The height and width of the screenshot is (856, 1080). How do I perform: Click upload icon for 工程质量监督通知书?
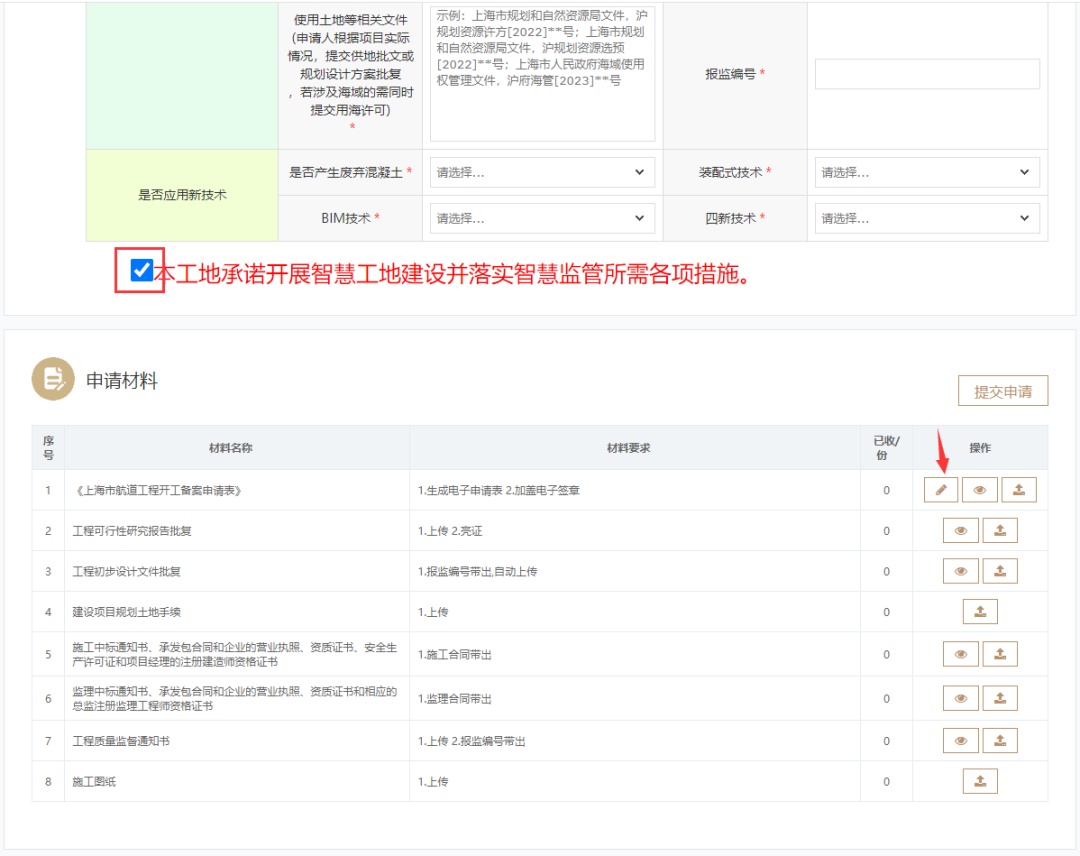coord(999,741)
